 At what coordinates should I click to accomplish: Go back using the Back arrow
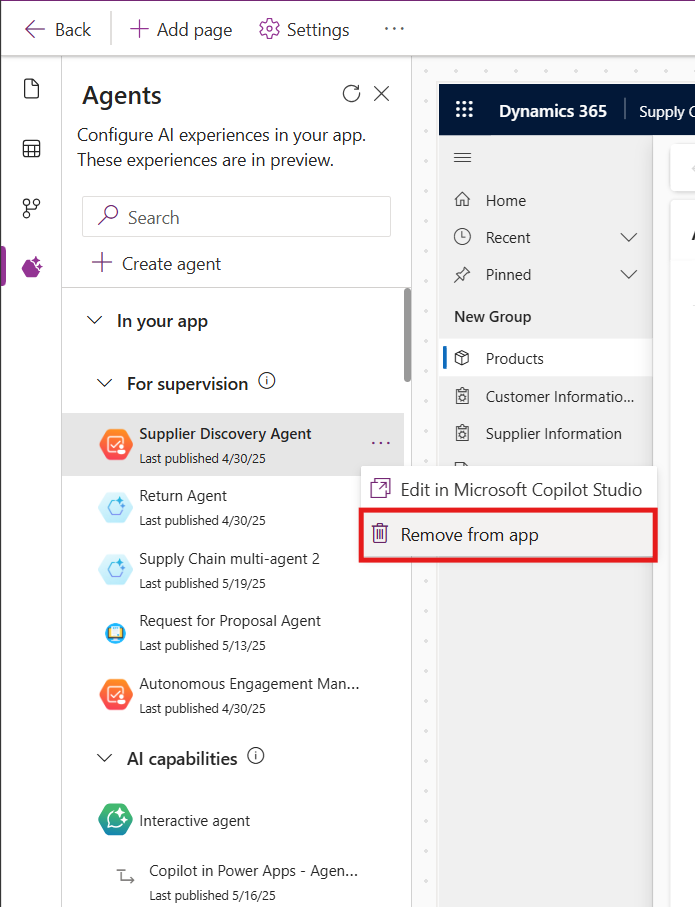click(57, 30)
